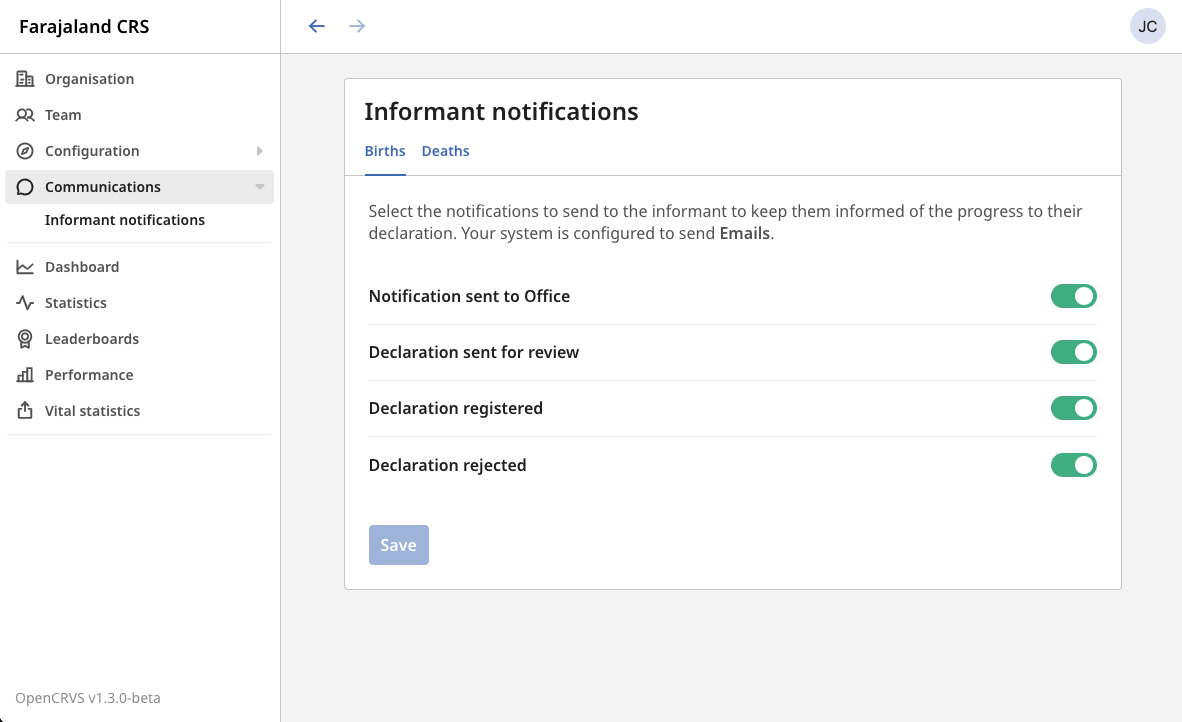Click the Organisation building icon
Viewport: 1182px width, 722px height.
pos(25,79)
